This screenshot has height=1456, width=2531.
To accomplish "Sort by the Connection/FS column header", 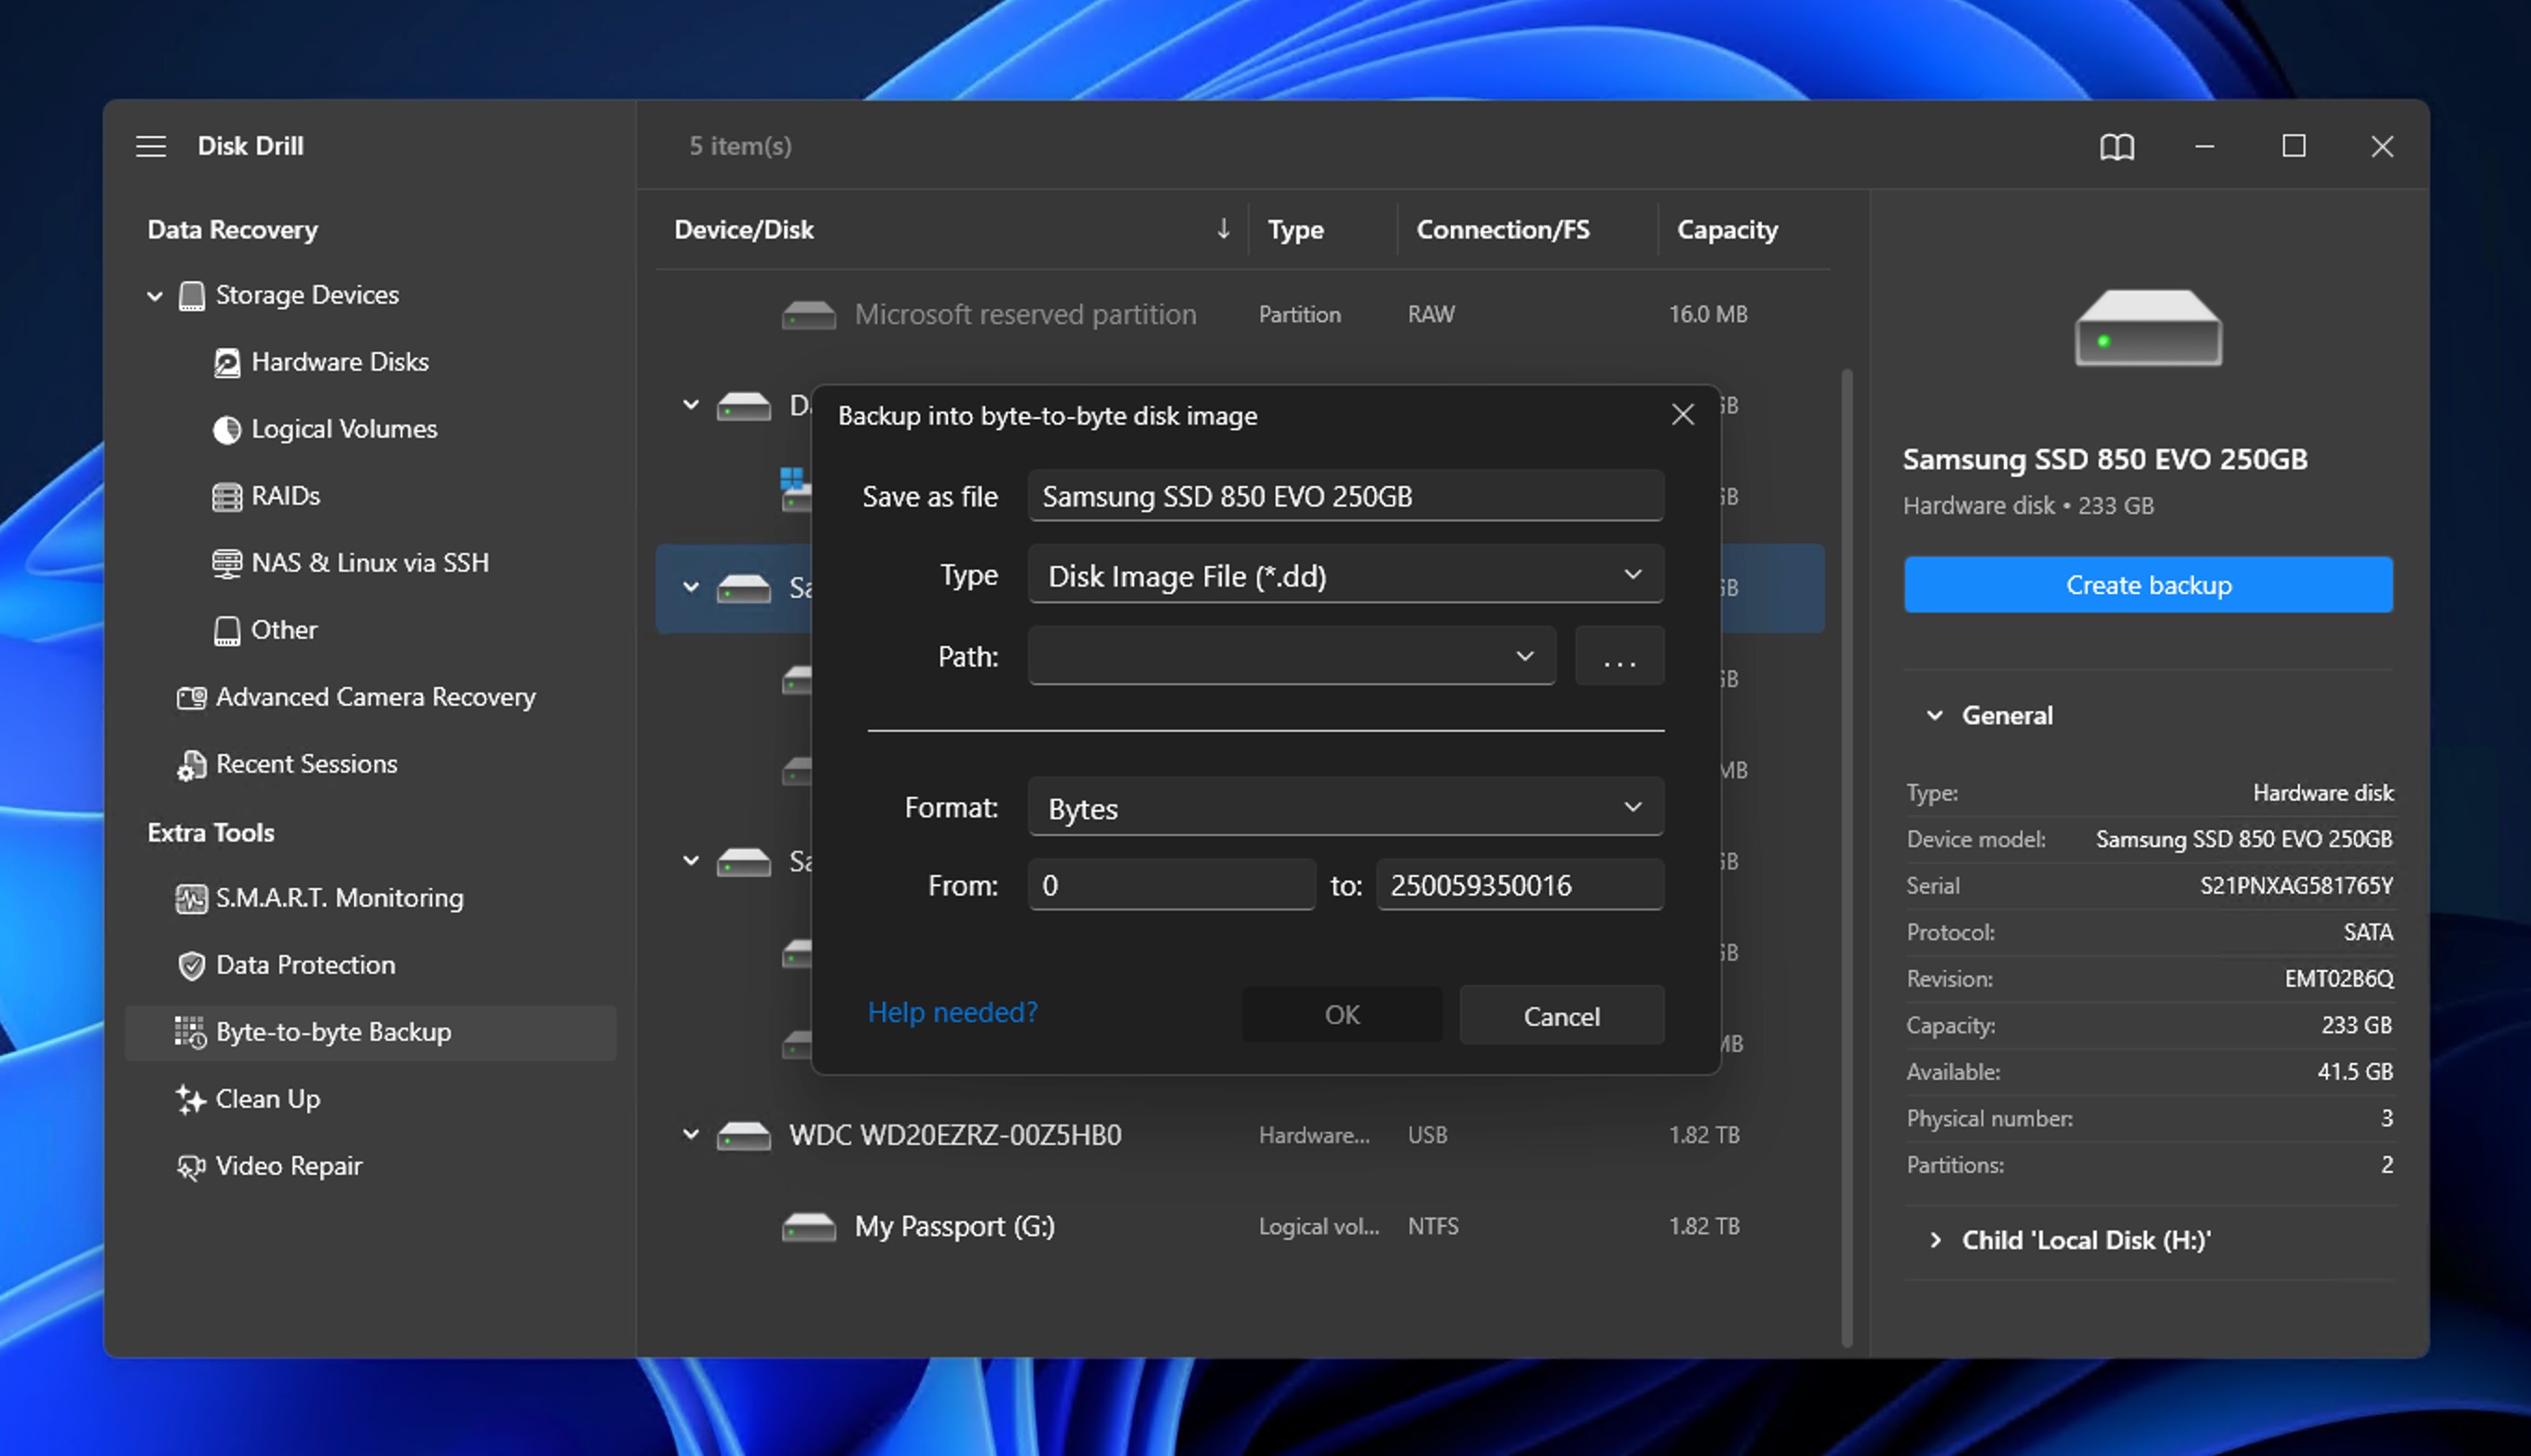I will (1502, 230).
